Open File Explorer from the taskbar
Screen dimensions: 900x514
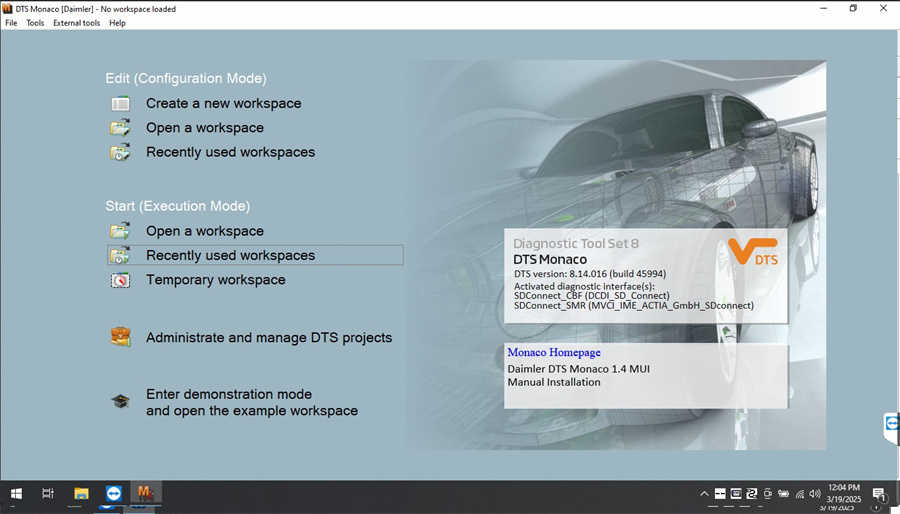click(81, 493)
